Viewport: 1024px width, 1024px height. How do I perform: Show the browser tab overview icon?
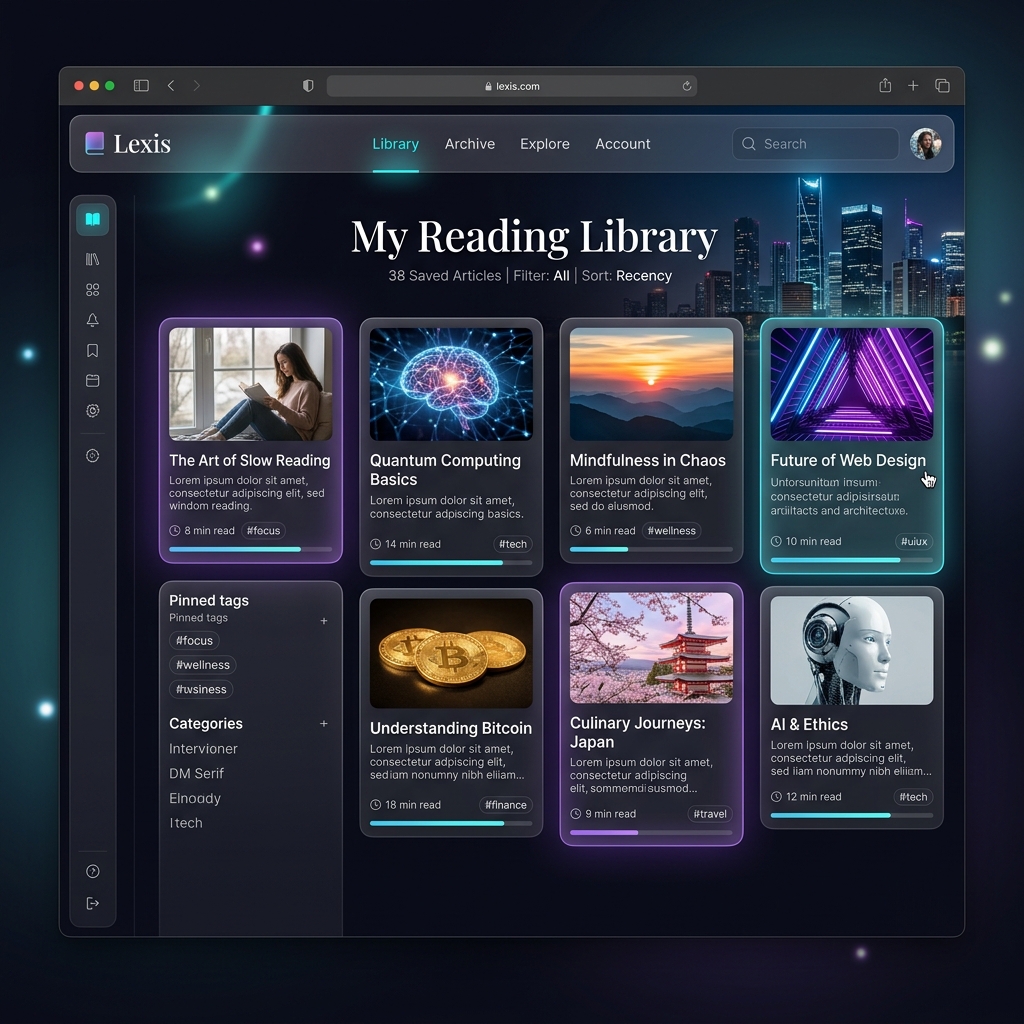pos(942,86)
